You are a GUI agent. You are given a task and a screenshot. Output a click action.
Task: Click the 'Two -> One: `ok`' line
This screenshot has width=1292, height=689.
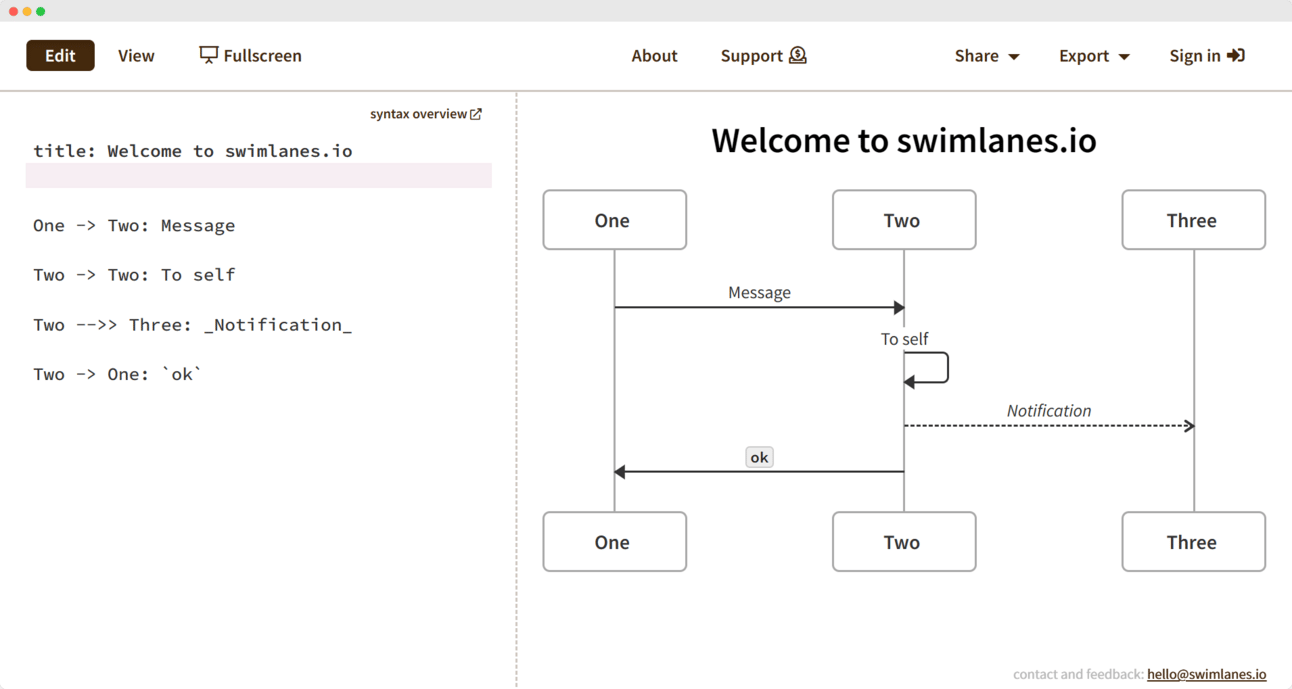pyautogui.click(x=118, y=375)
